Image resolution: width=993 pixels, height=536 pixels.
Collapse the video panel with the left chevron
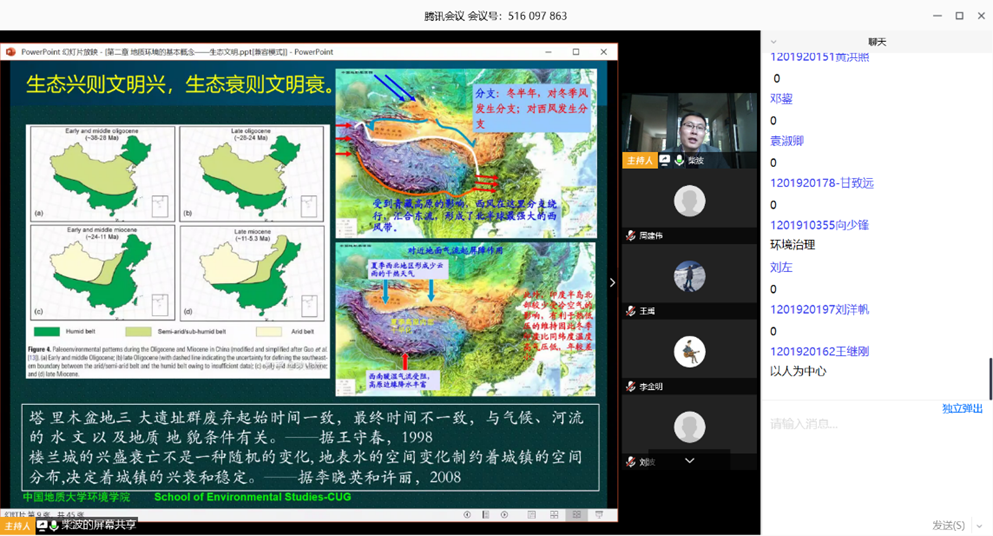click(612, 283)
